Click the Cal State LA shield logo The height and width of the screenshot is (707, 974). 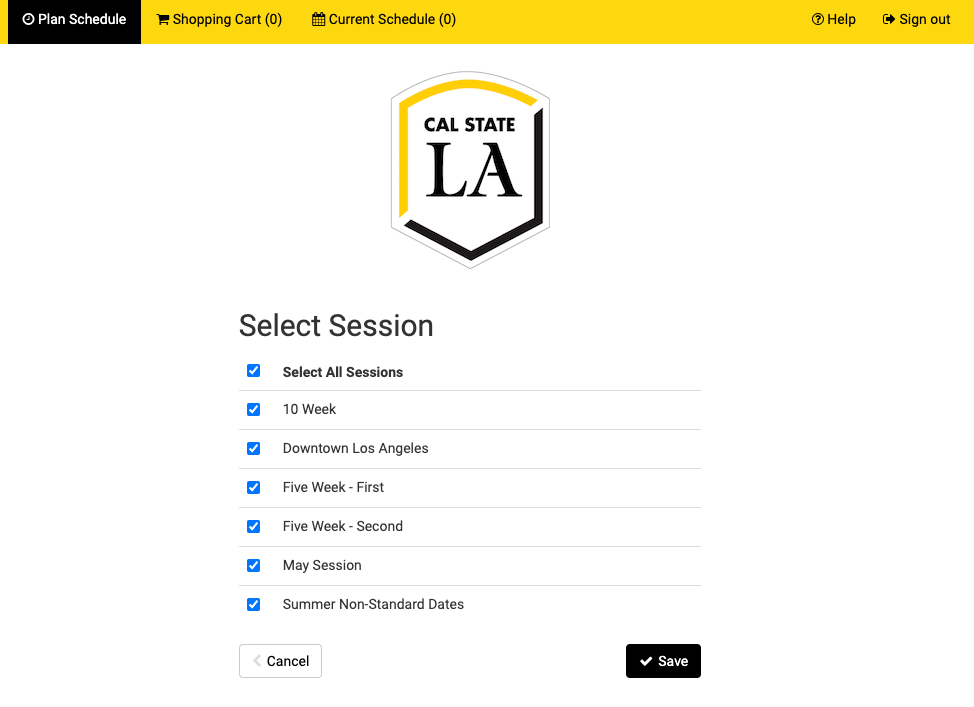[470, 168]
